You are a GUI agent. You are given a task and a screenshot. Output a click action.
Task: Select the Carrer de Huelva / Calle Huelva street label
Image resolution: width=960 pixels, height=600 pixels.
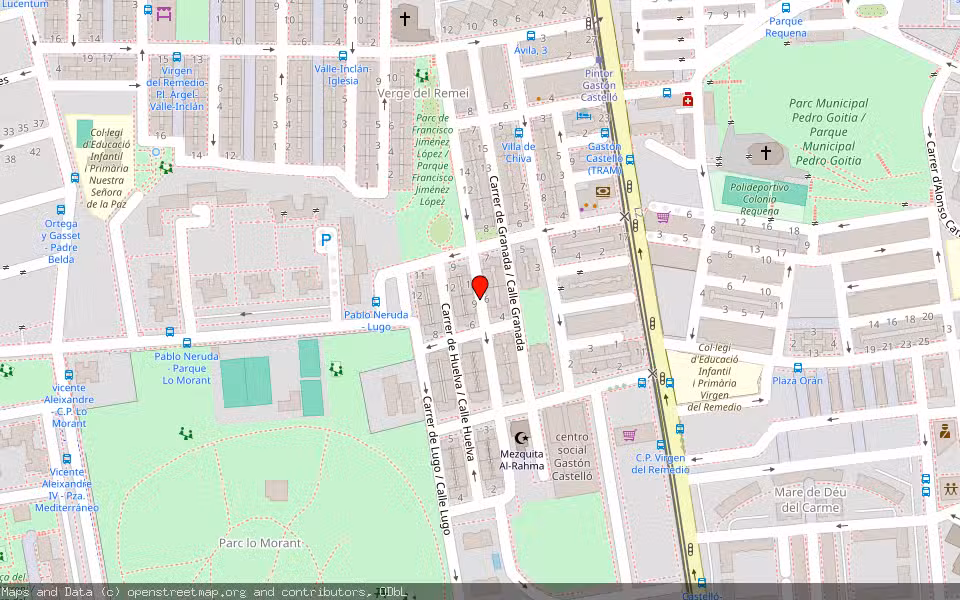[458, 382]
